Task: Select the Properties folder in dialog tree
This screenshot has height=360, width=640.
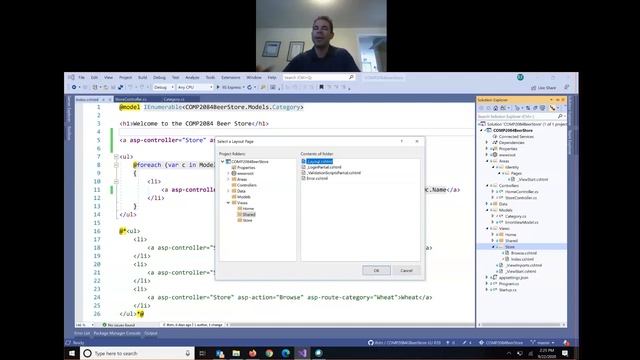Action: point(243,167)
